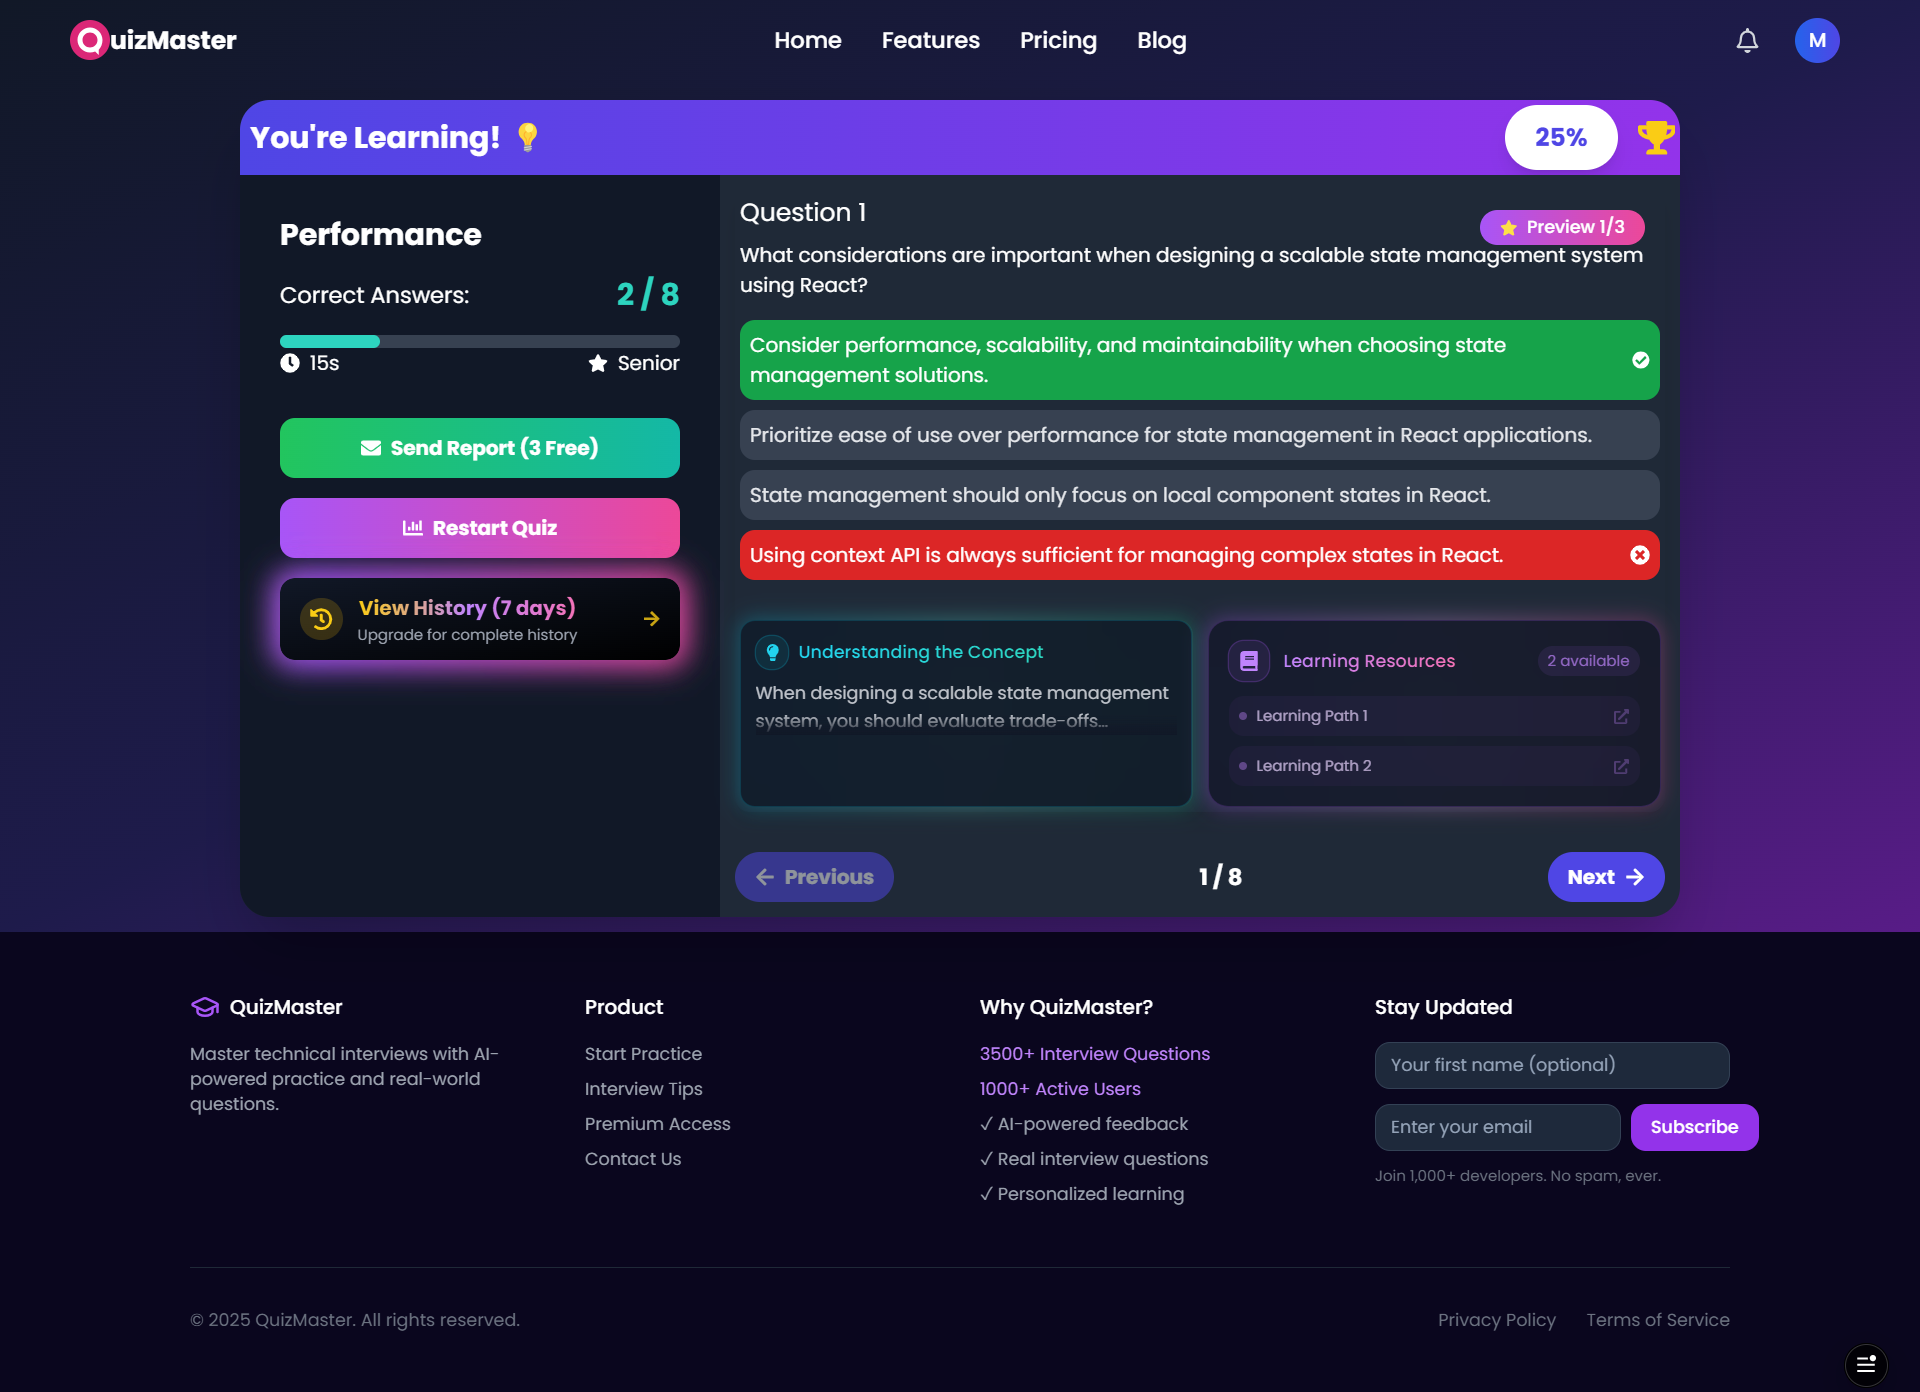Screen dimensions: 1920x1392
Task: Open the M user avatar menu
Action: point(1817,41)
